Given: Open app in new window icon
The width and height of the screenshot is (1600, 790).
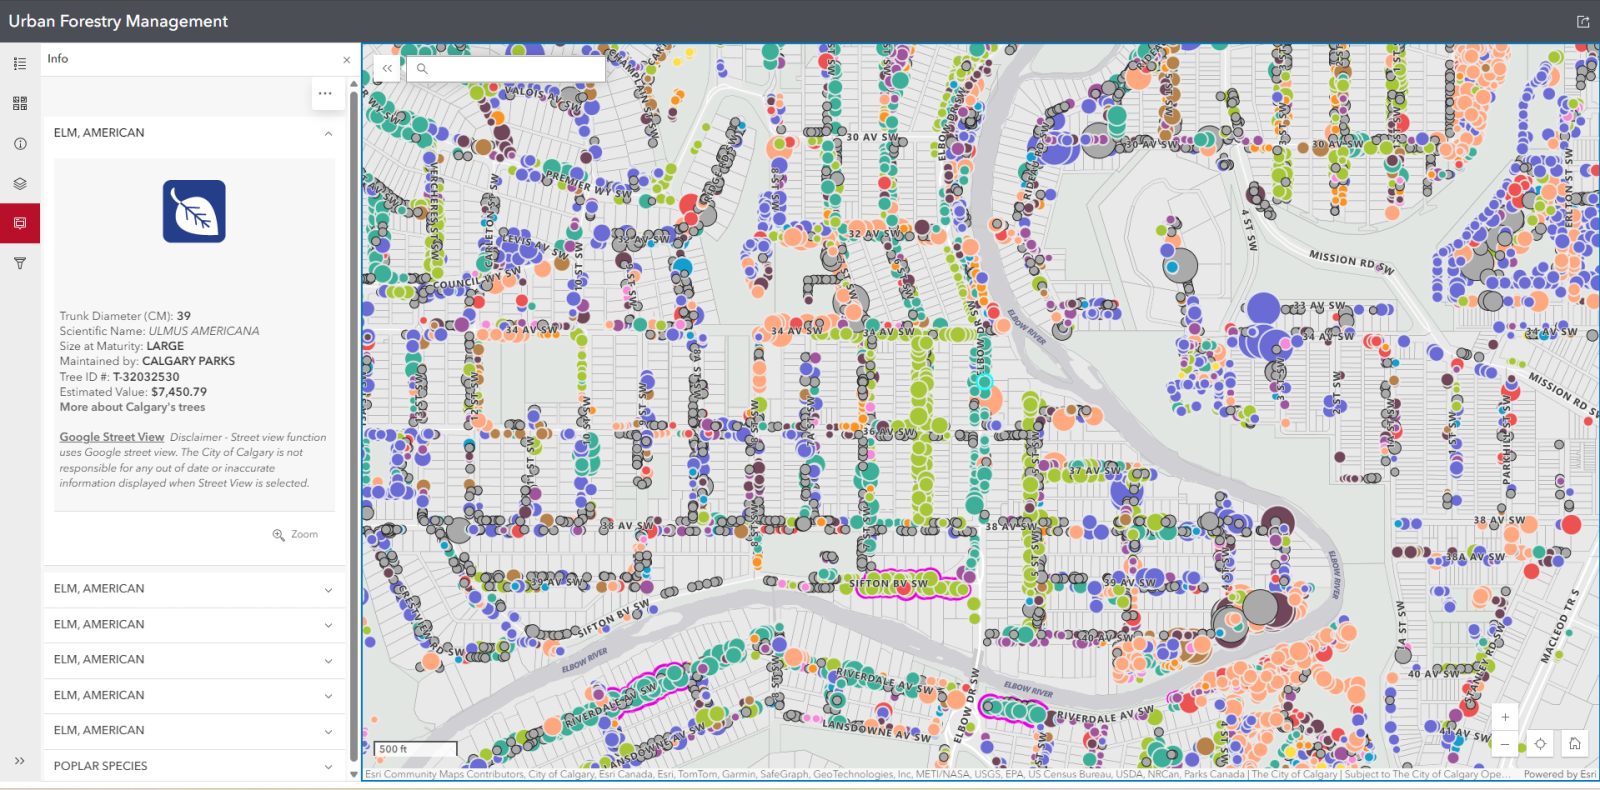Looking at the screenshot, I should coord(1583,22).
